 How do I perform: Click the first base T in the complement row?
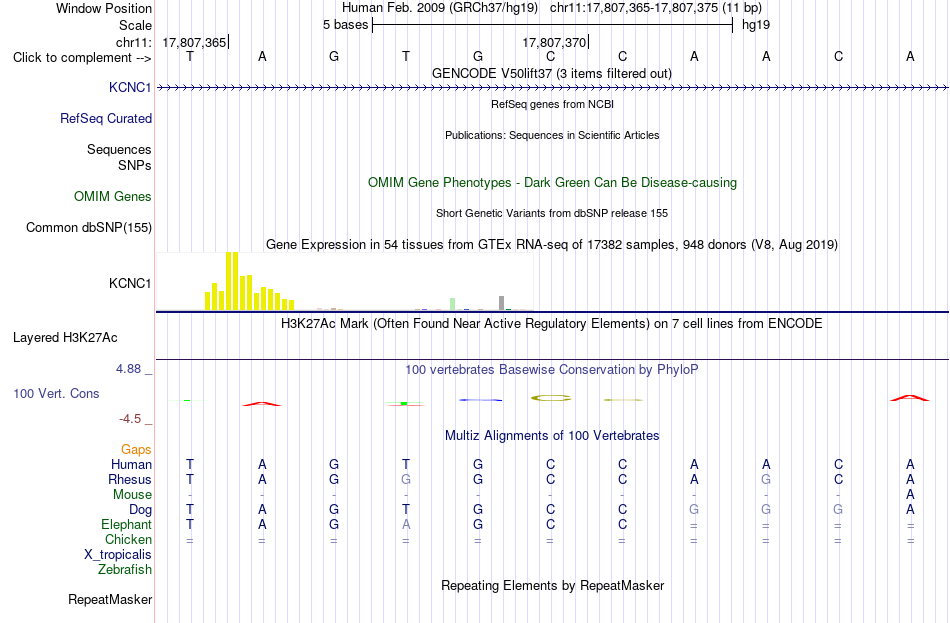click(x=190, y=56)
